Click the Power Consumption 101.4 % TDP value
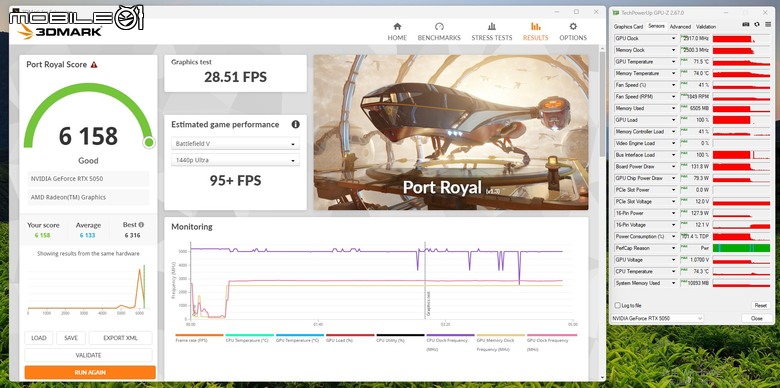Image resolution: width=780 pixels, height=388 pixels. 695,236
